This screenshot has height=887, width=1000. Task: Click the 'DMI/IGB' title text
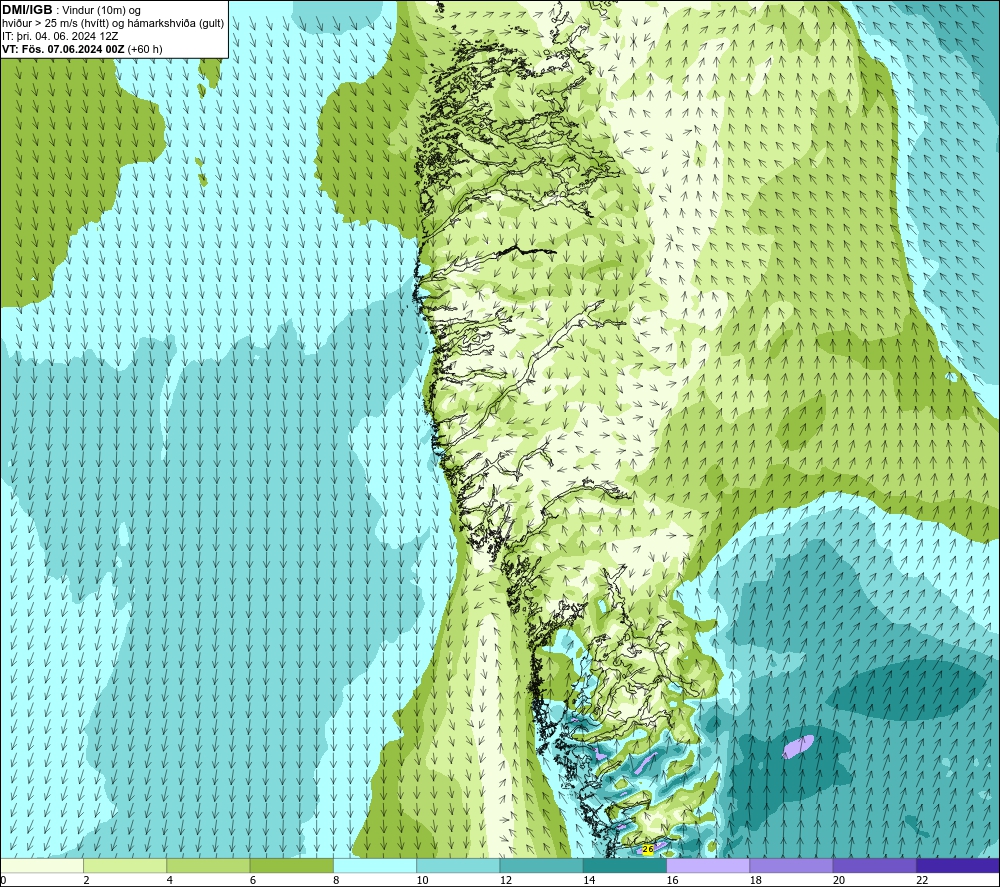click(27, 10)
